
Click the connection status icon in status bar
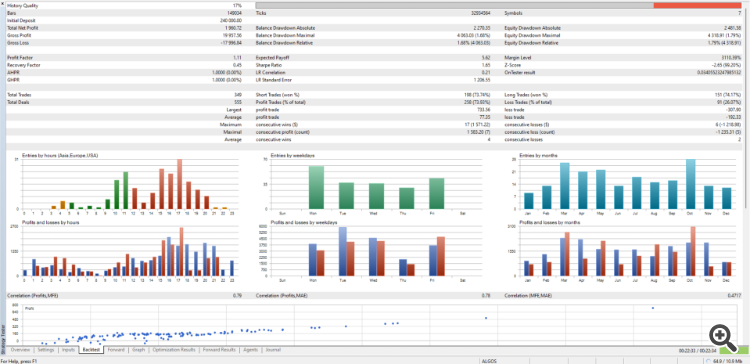click(708, 361)
